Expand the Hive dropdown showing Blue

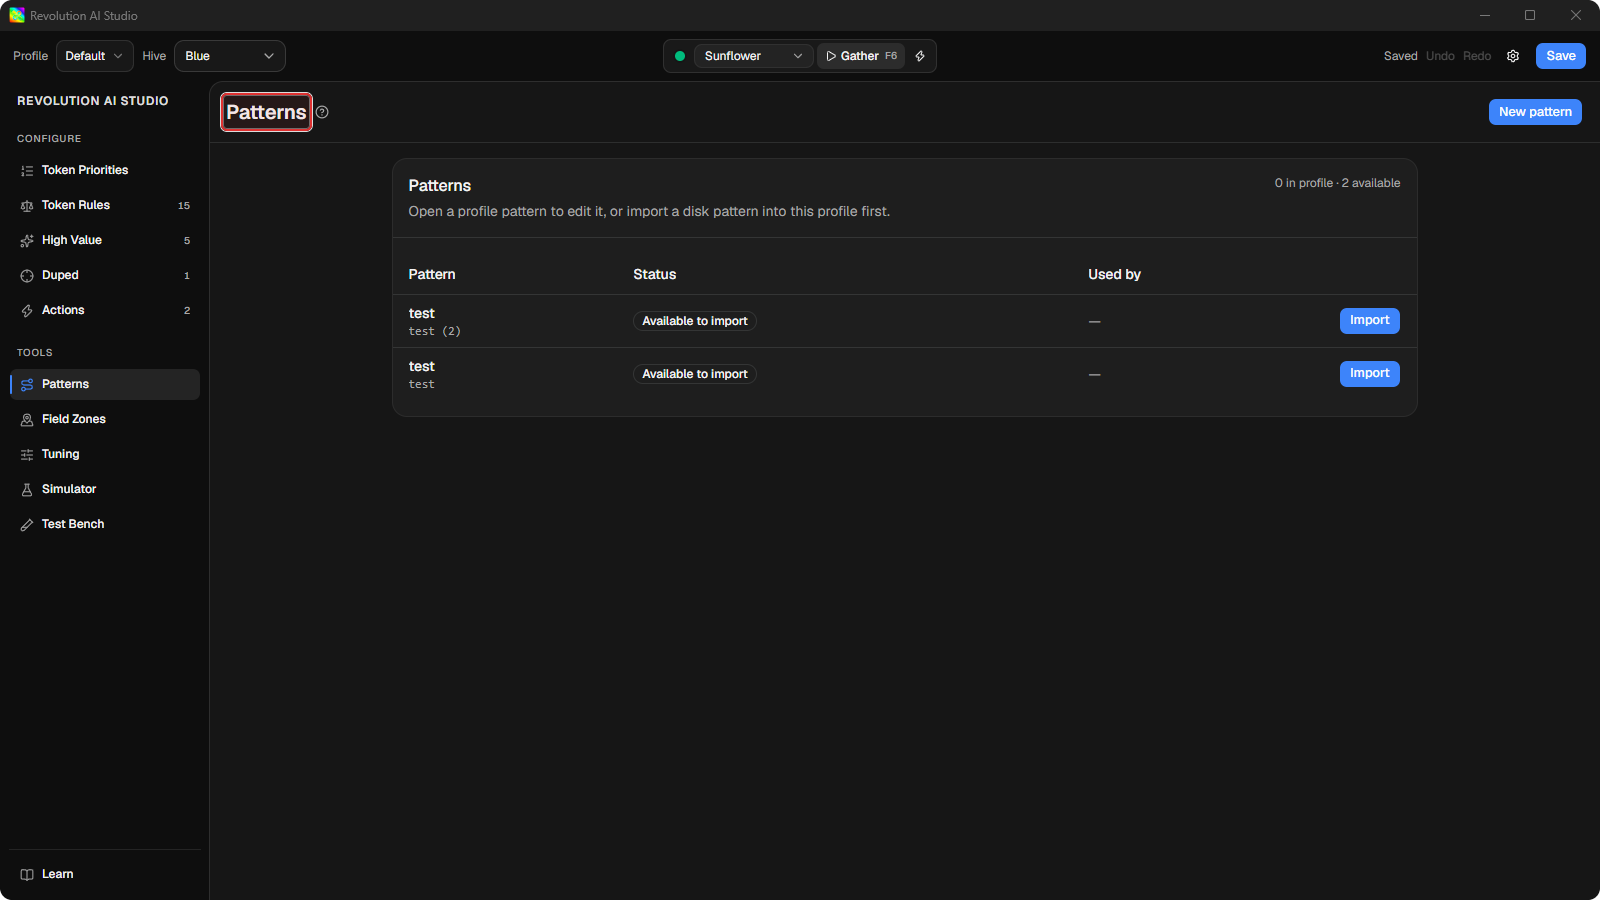pyautogui.click(x=230, y=56)
